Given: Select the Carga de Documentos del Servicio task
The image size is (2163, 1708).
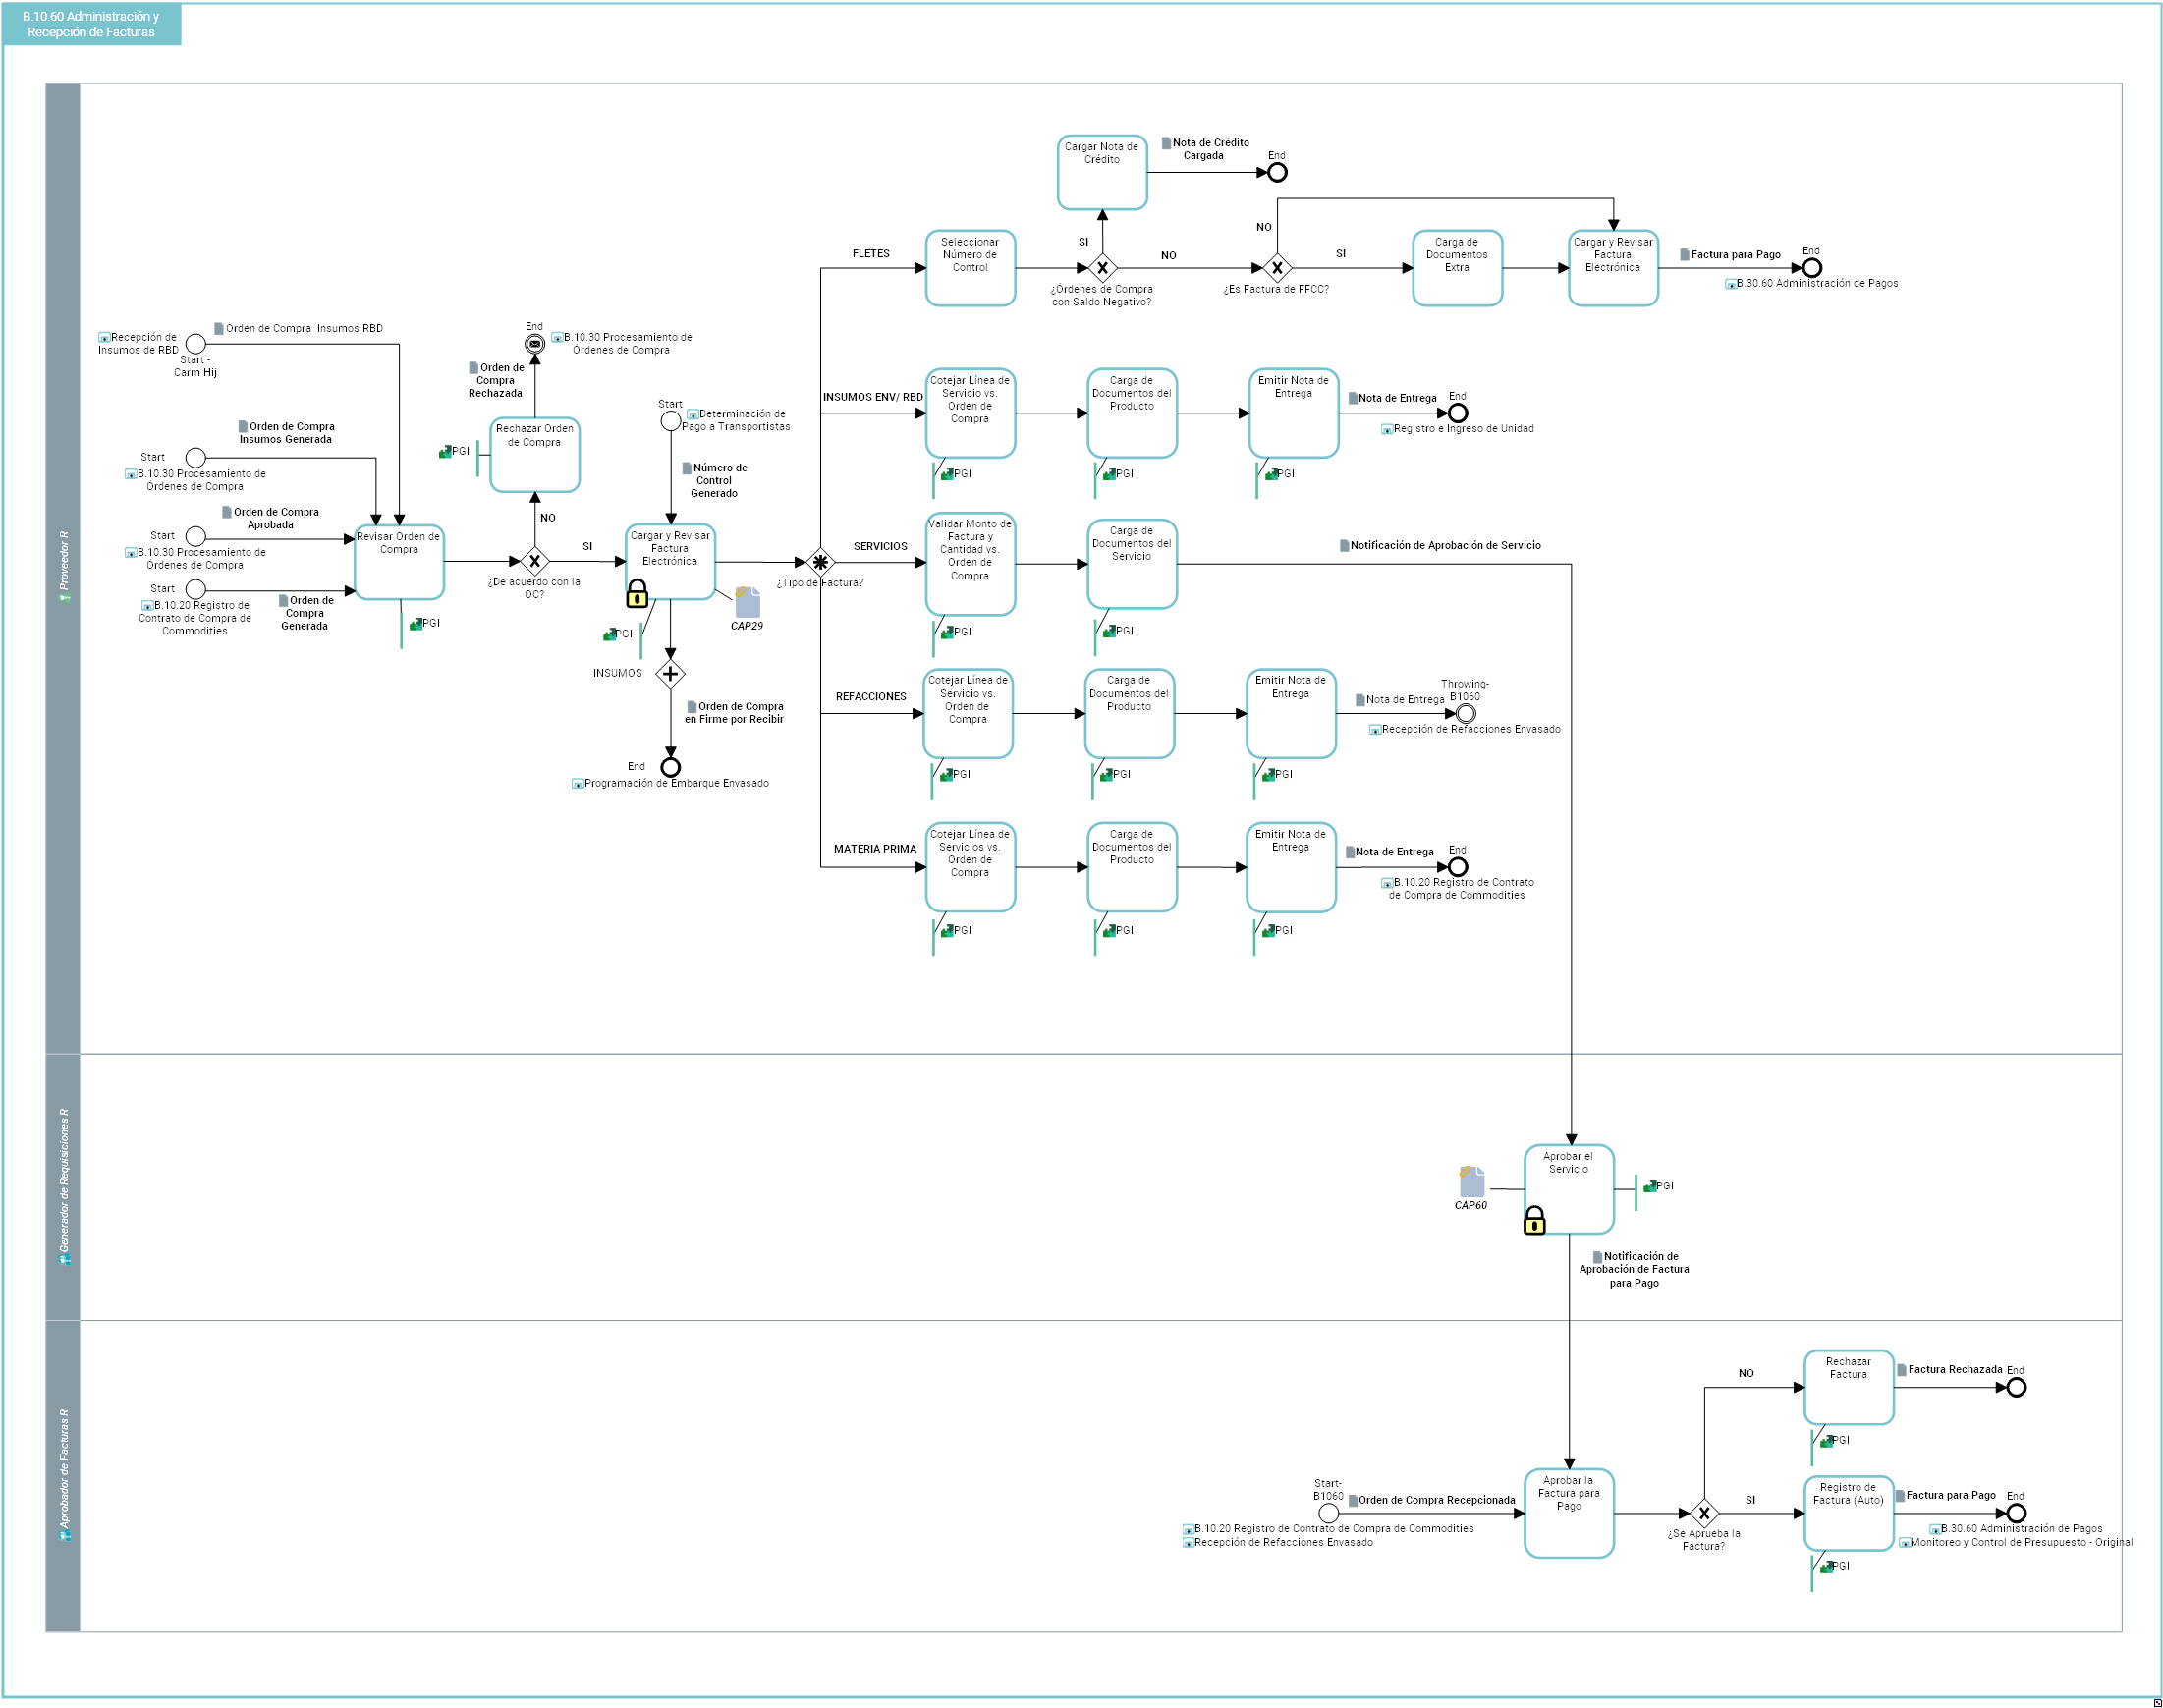Looking at the screenshot, I should click(x=1132, y=564).
